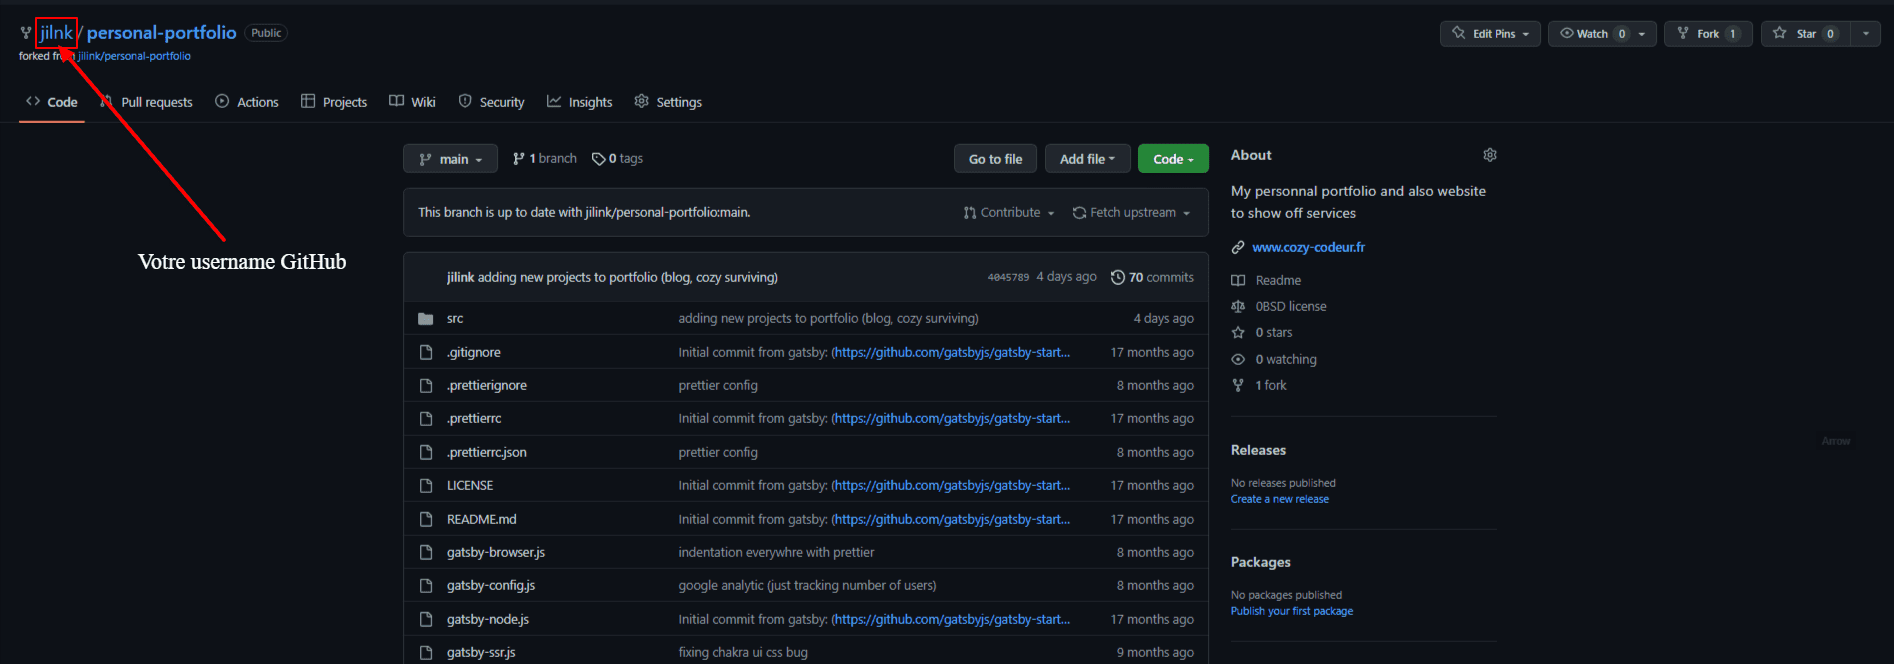Star the personal-portfolio repository
1894x664 pixels.
click(1806, 34)
